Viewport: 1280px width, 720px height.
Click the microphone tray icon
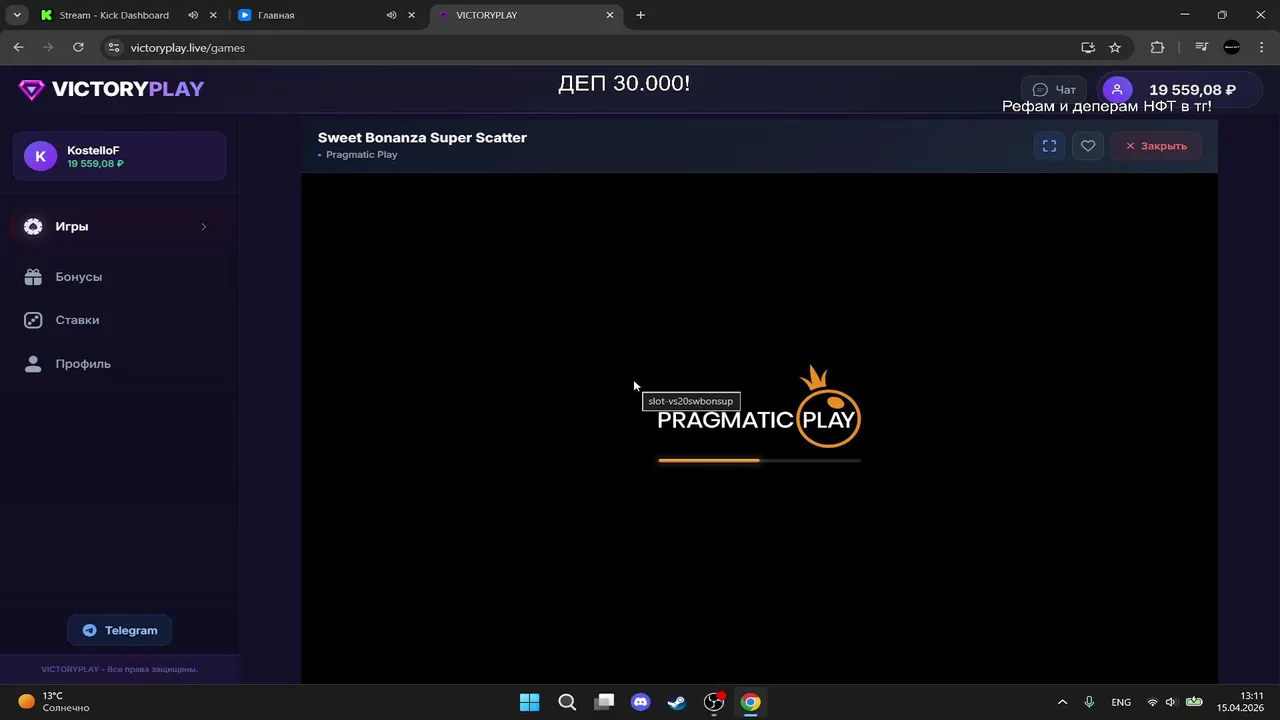(x=1089, y=702)
